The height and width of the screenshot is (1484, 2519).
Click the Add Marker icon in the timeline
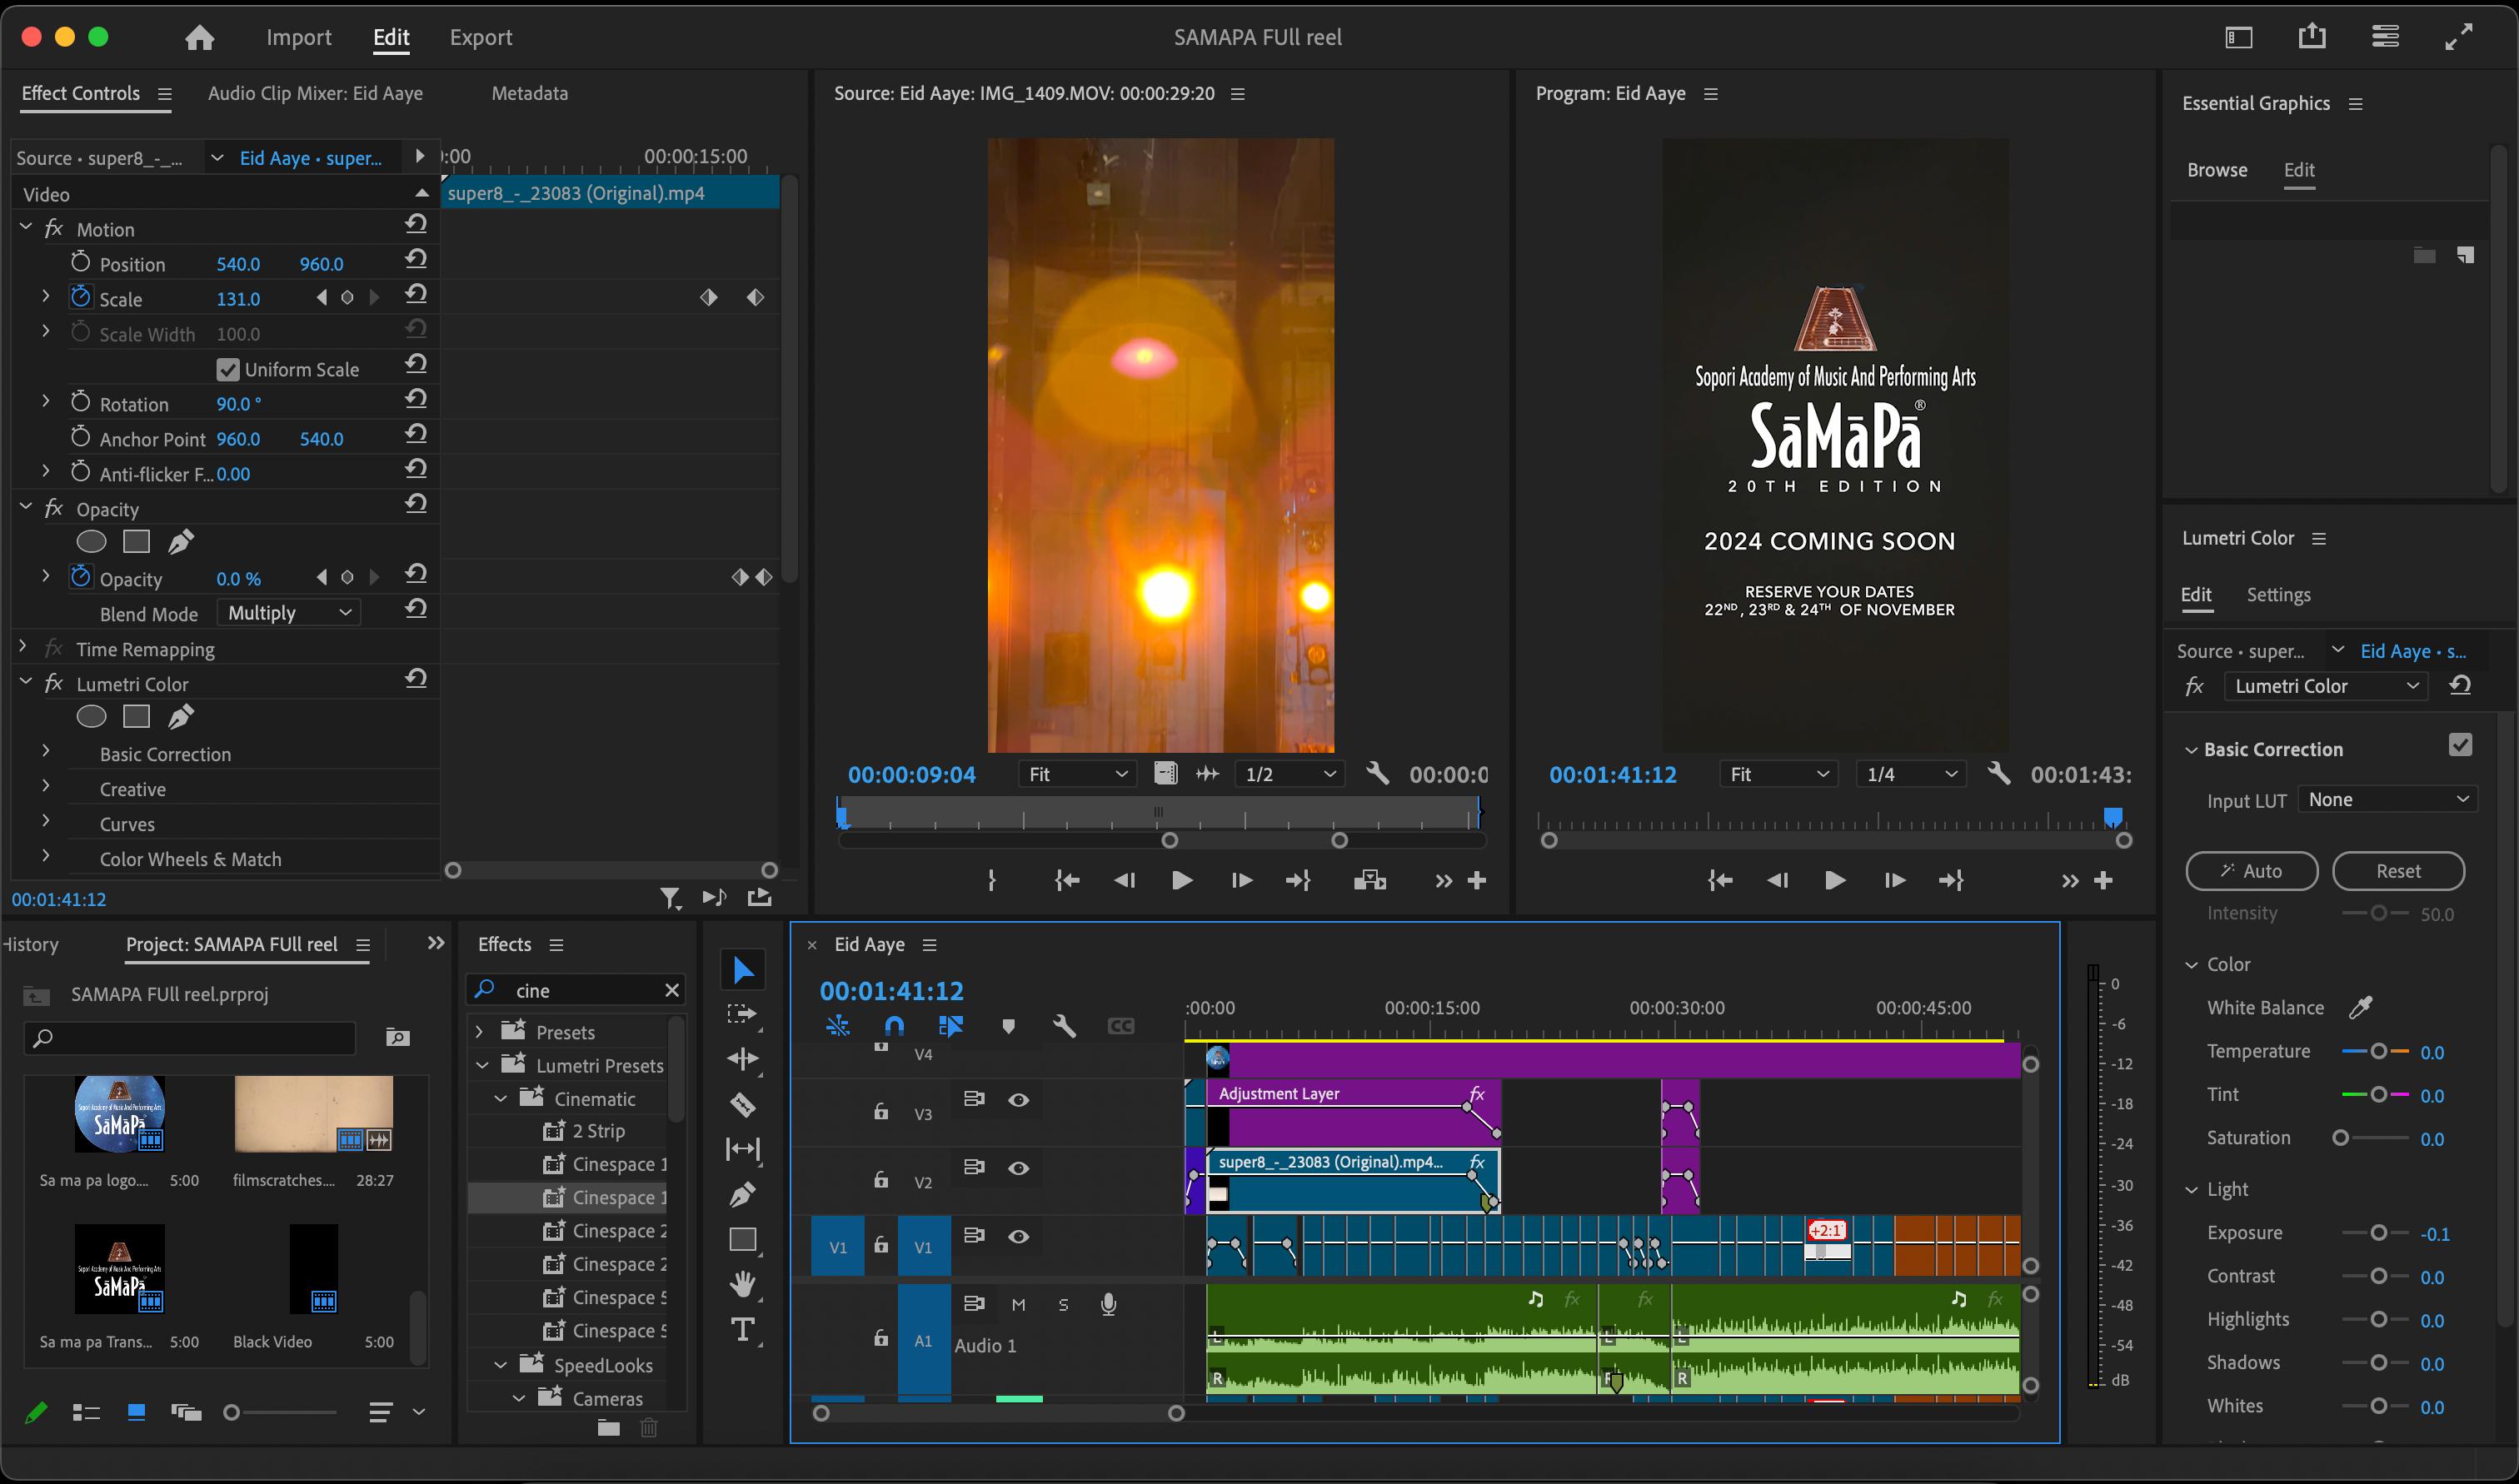1008,1025
